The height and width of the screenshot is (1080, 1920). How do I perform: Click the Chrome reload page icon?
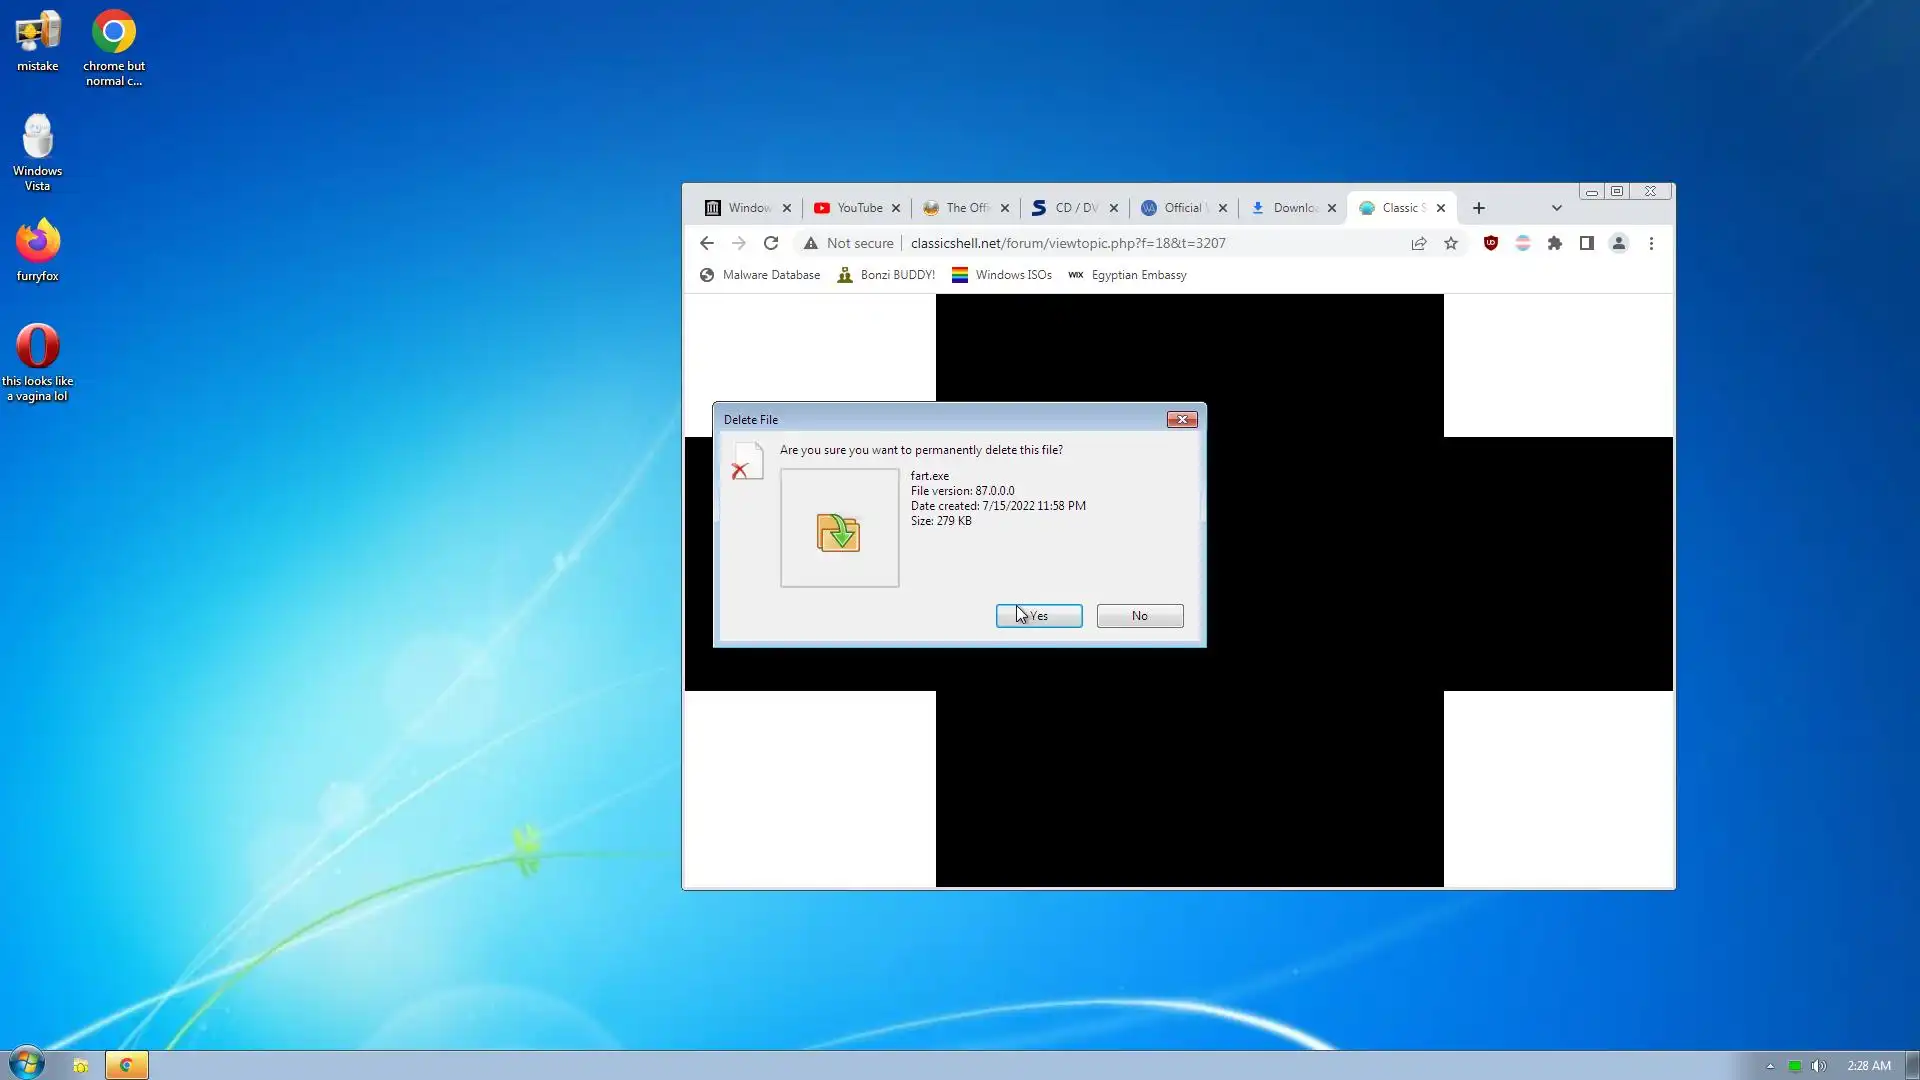pyautogui.click(x=770, y=243)
